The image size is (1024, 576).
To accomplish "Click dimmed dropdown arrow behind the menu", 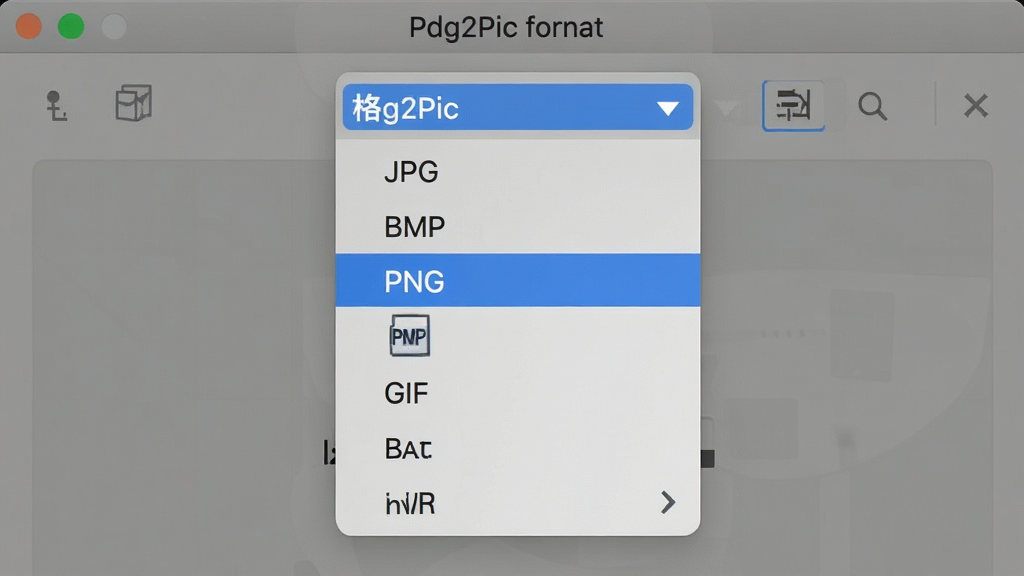I will pyautogui.click(x=726, y=108).
